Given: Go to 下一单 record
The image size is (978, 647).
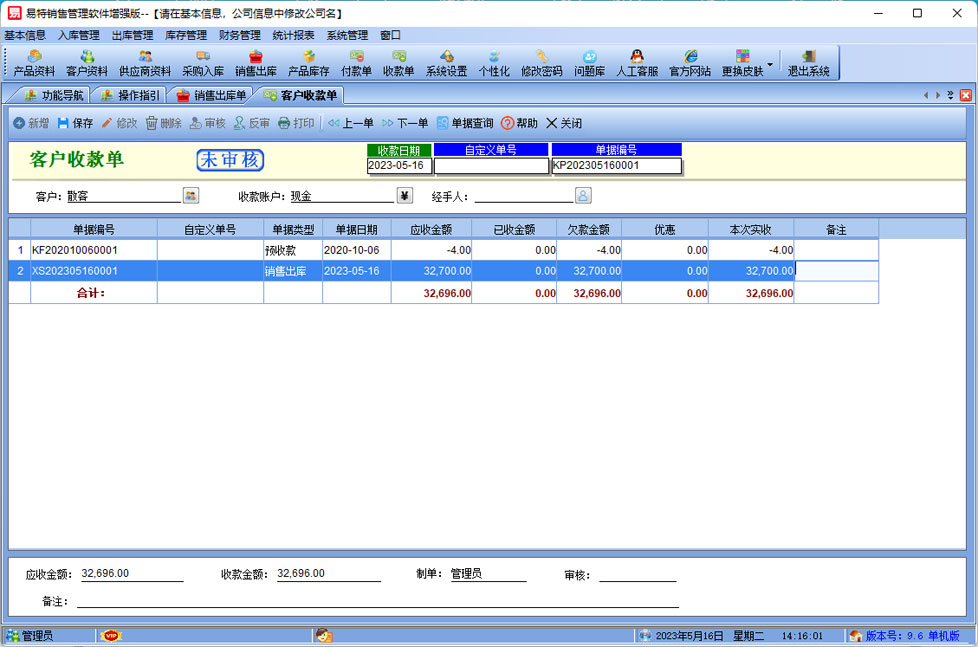Looking at the screenshot, I should (404, 123).
